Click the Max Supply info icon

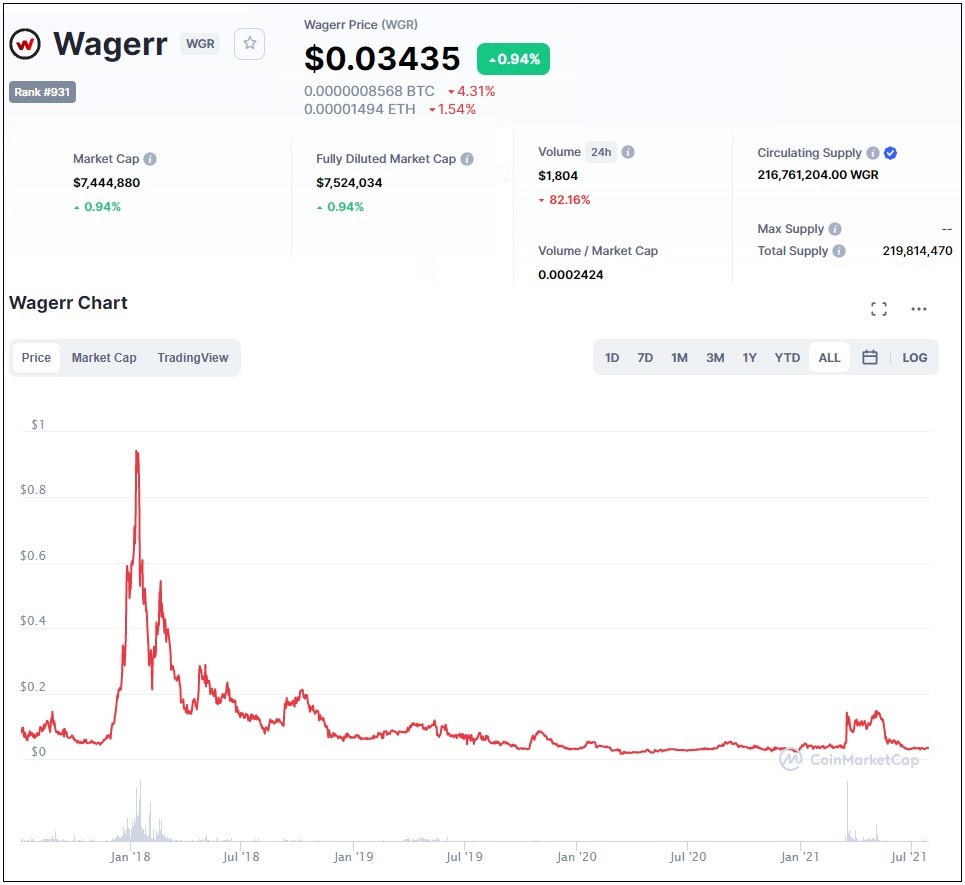pyautogui.click(x=835, y=229)
